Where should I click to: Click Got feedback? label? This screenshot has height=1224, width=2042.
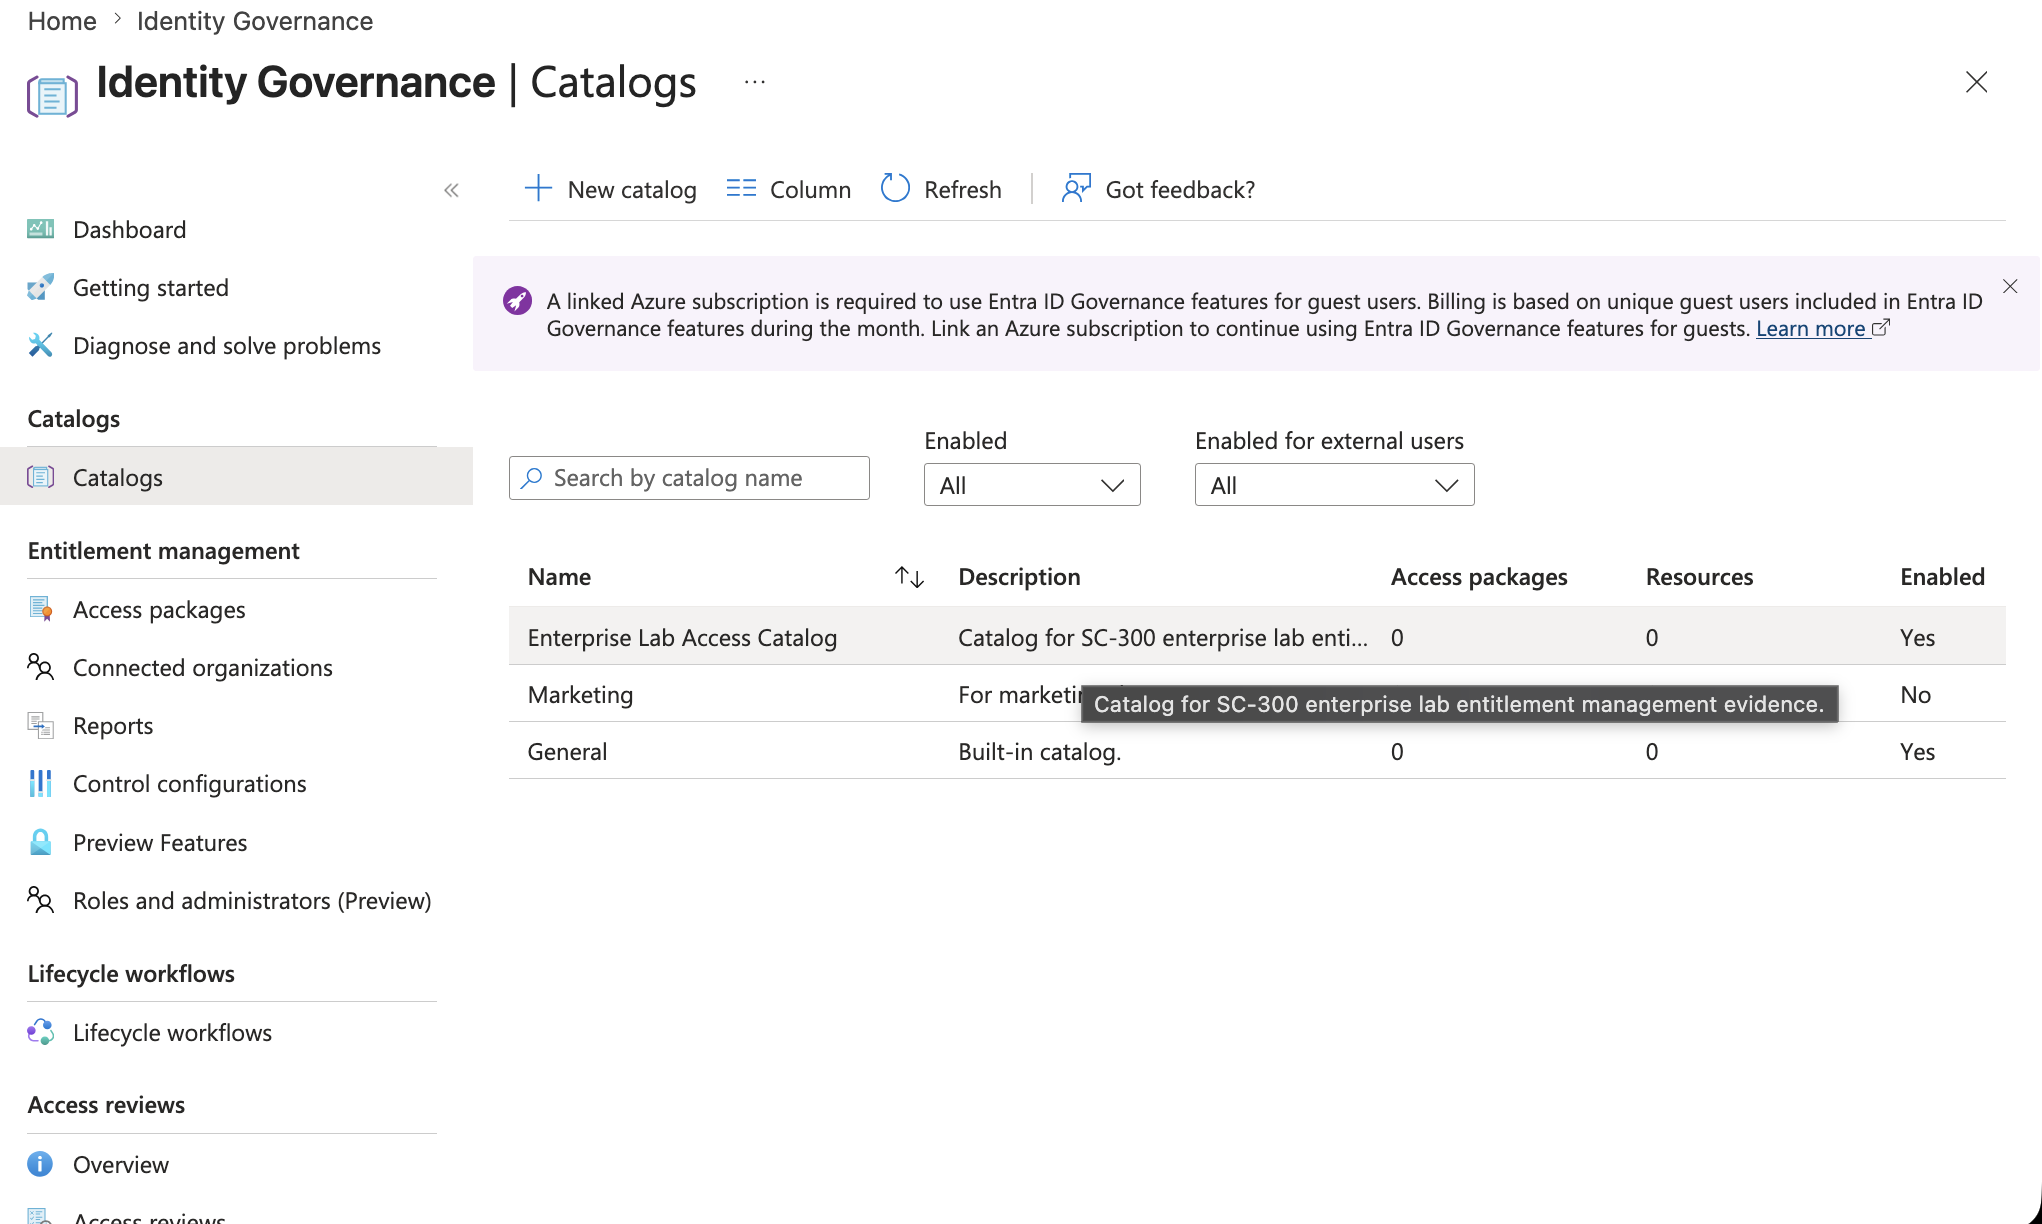click(x=1180, y=189)
